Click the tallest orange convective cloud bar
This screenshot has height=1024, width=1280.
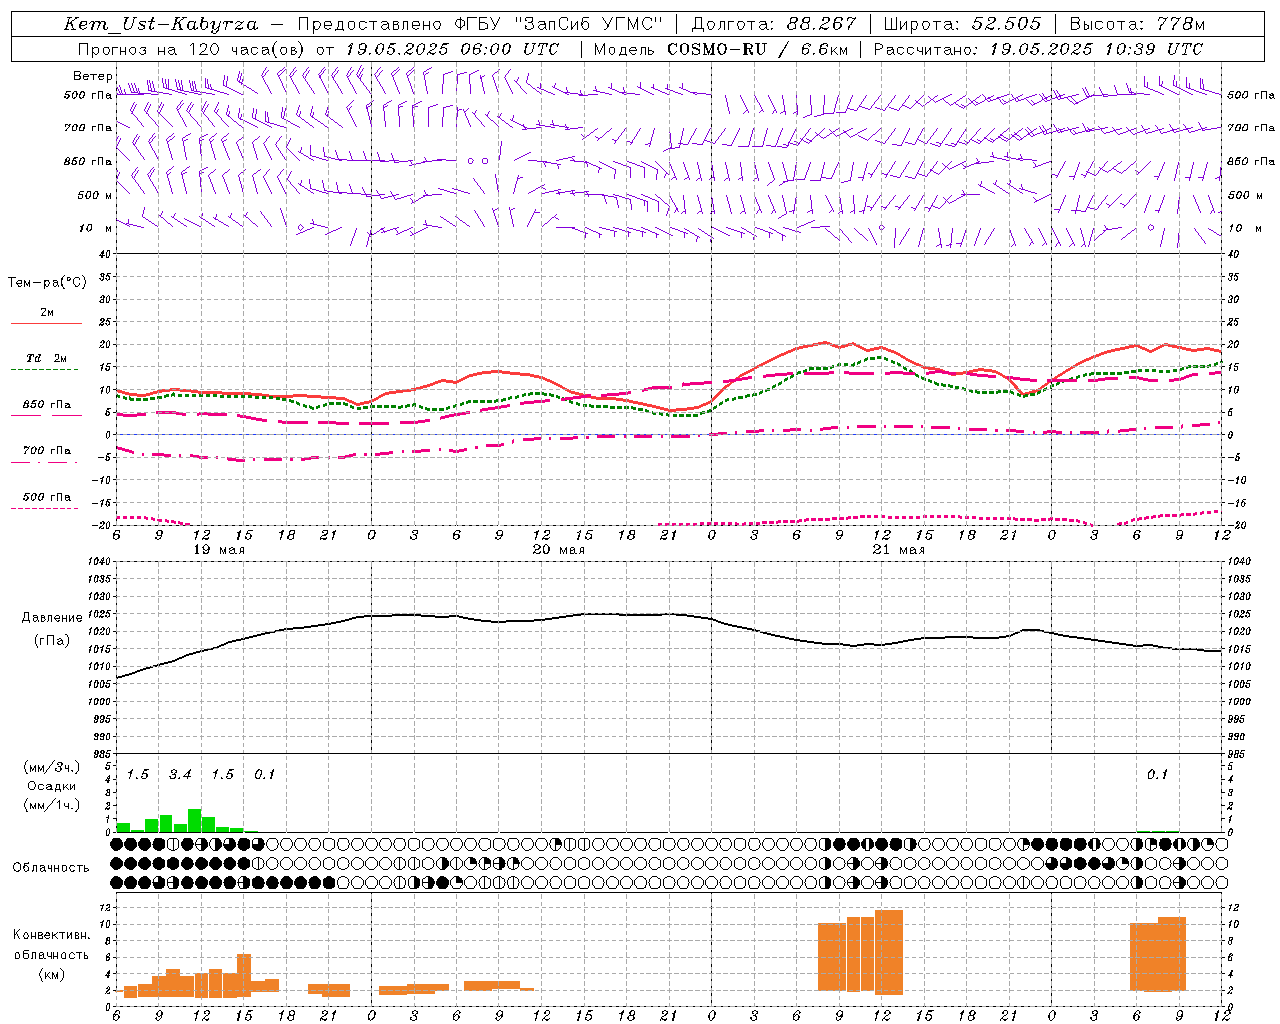point(889,952)
